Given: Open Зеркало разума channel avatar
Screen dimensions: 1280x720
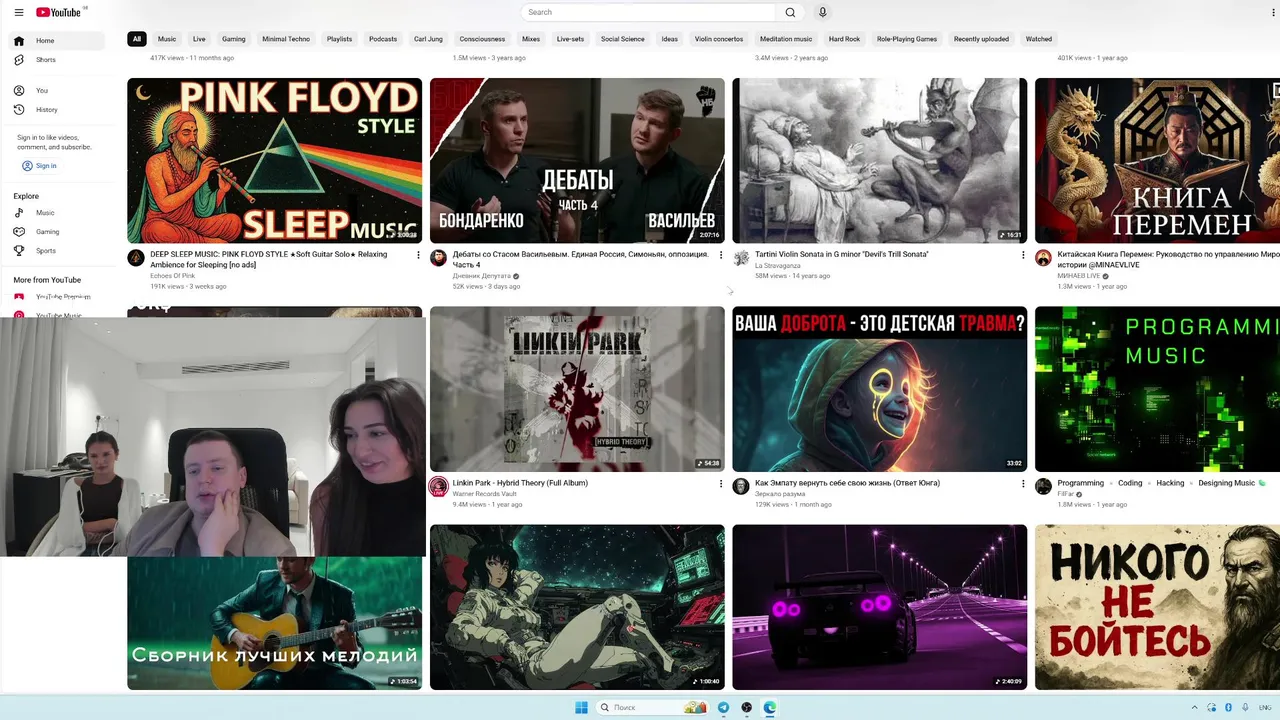Looking at the screenshot, I should pos(741,486).
